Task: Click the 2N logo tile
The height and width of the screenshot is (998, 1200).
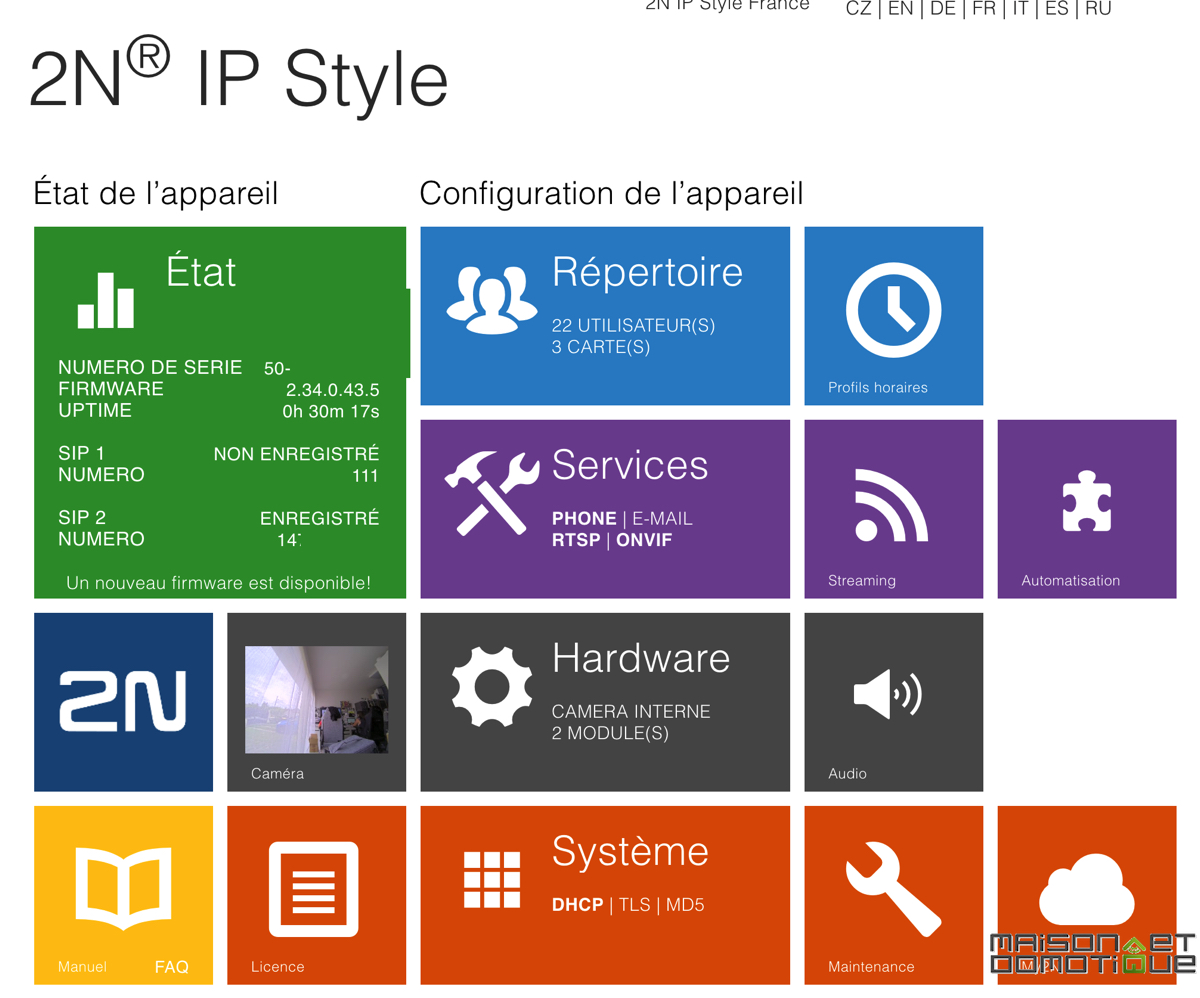Action: tap(123, 702)
